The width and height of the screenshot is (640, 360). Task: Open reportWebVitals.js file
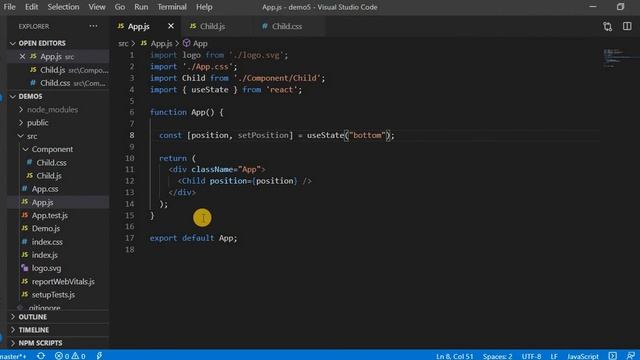click(x=63, y=282)
